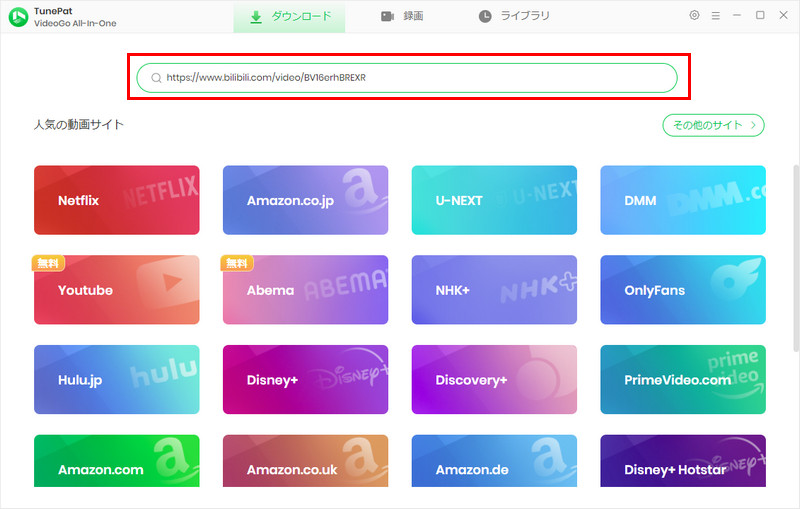Viewport: 800px width, 509px height.
Task: Open その他のサイト button
Action: click(x=713, y=125)
